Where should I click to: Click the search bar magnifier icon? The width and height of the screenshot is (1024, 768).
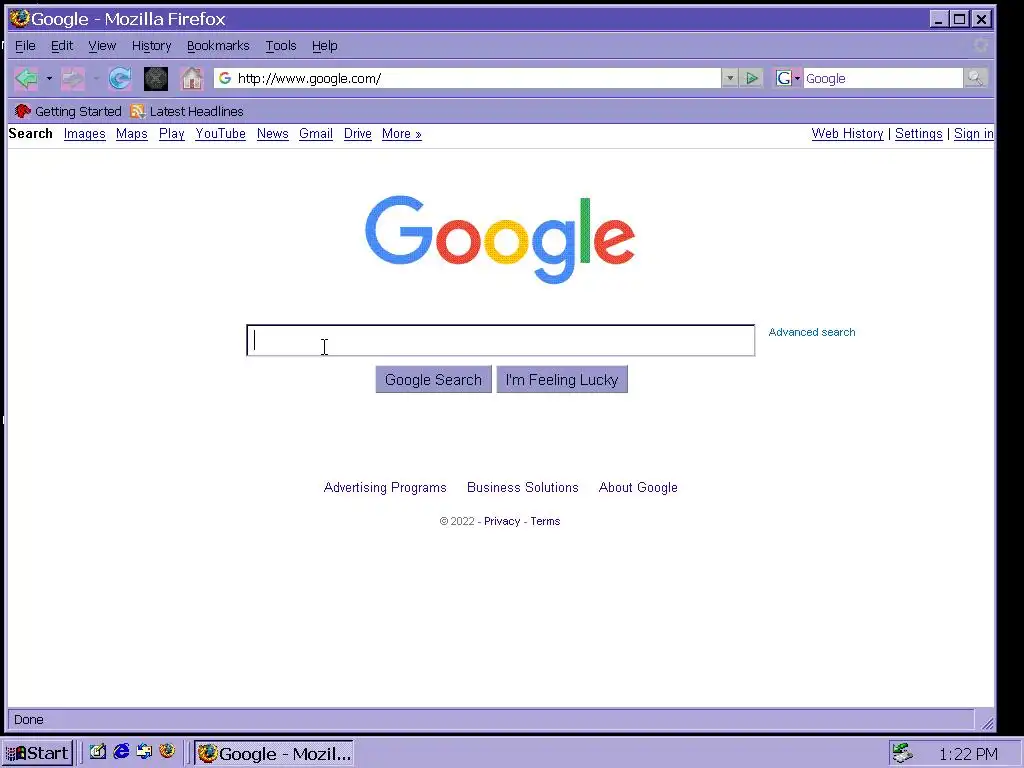pyautogui.click(x=975, y=78)
